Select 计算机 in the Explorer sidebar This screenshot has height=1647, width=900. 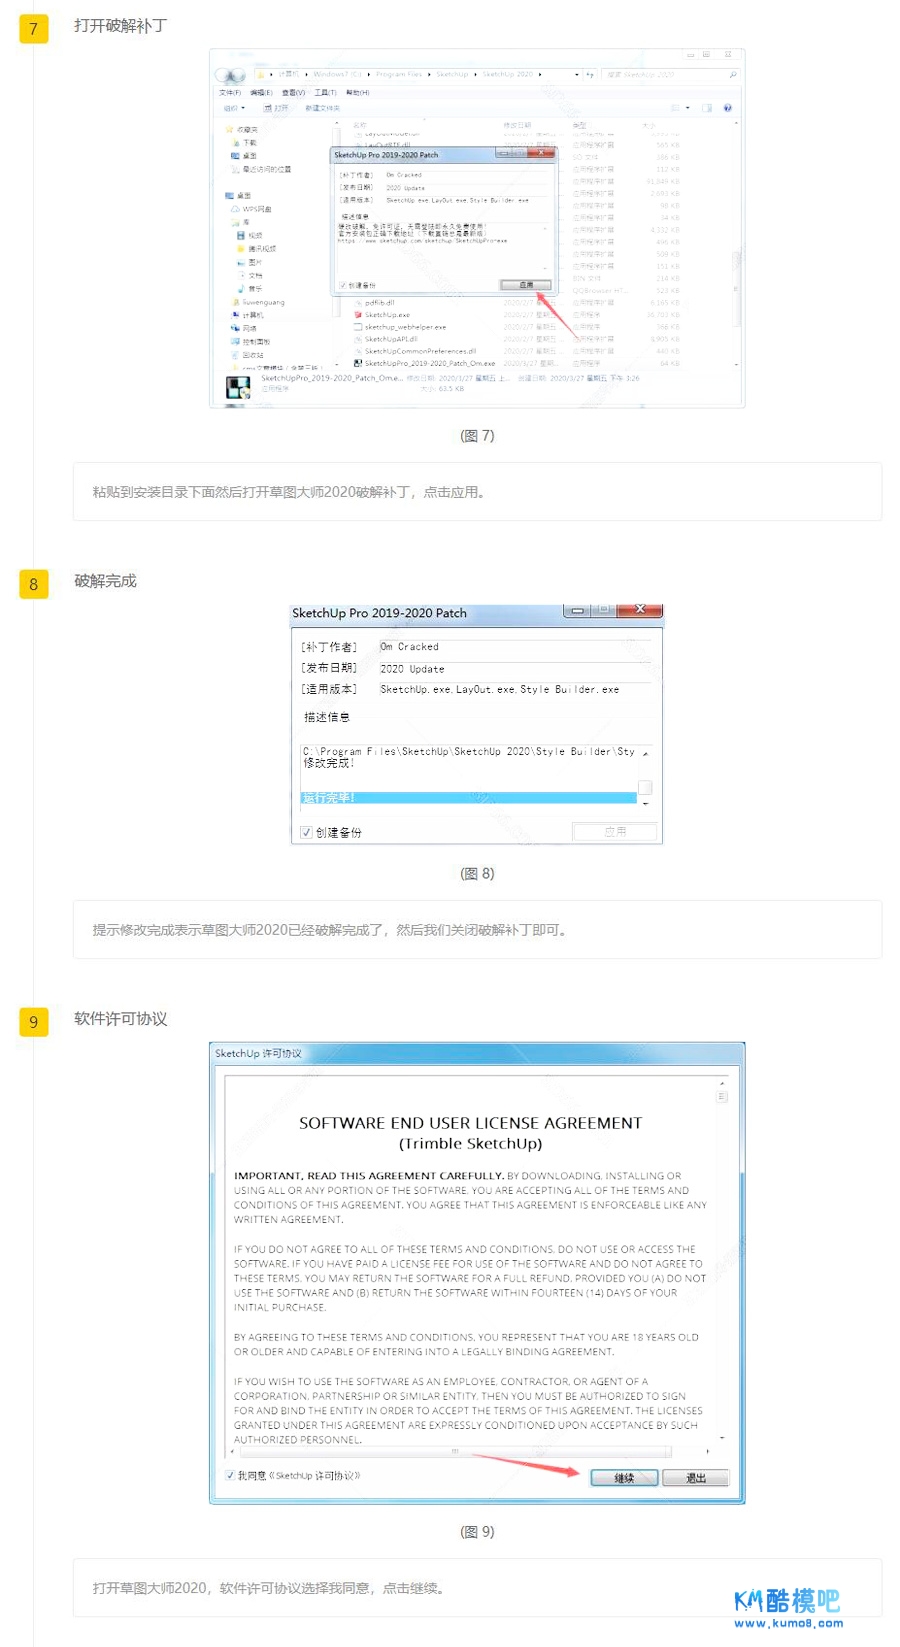pyautogui.click(x=247, y=315)
